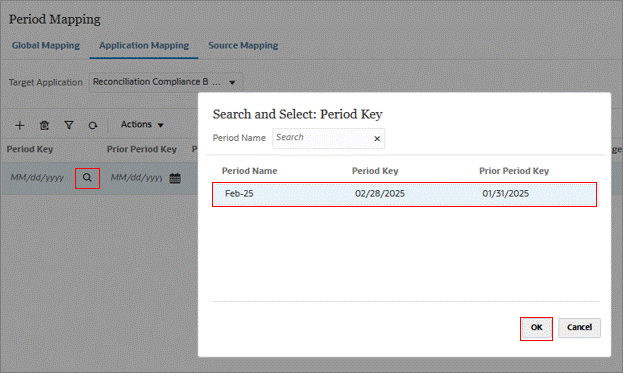The image size is (623, 373).
Task: Select the Application Mapping tab
Action: coord(144,45)
